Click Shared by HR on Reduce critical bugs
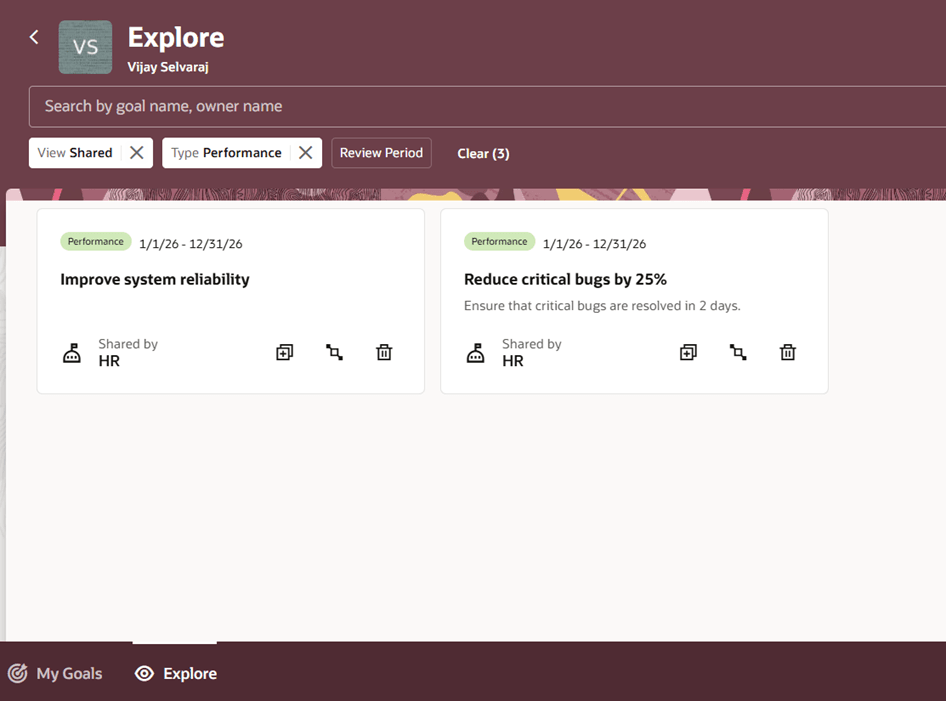Viewport: 946px width, 701px height. tap(532, 352)
